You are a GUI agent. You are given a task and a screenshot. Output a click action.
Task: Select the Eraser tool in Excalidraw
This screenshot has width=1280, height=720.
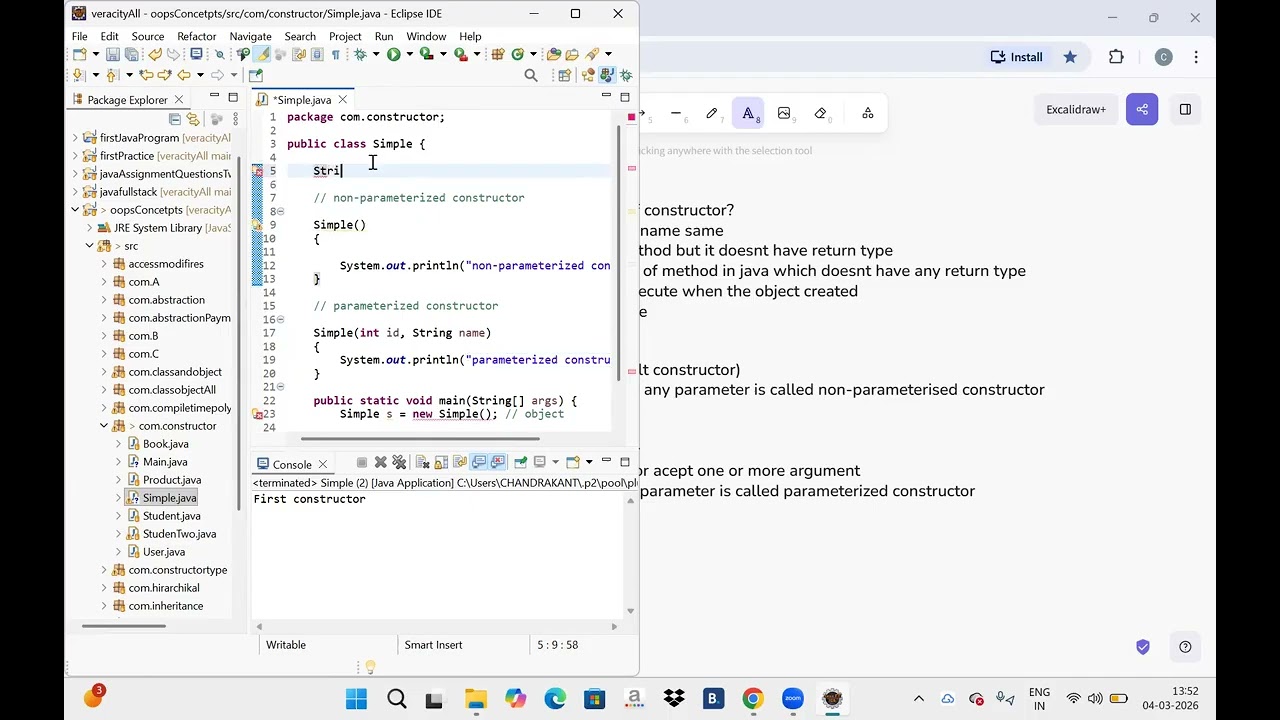[821, 114]
